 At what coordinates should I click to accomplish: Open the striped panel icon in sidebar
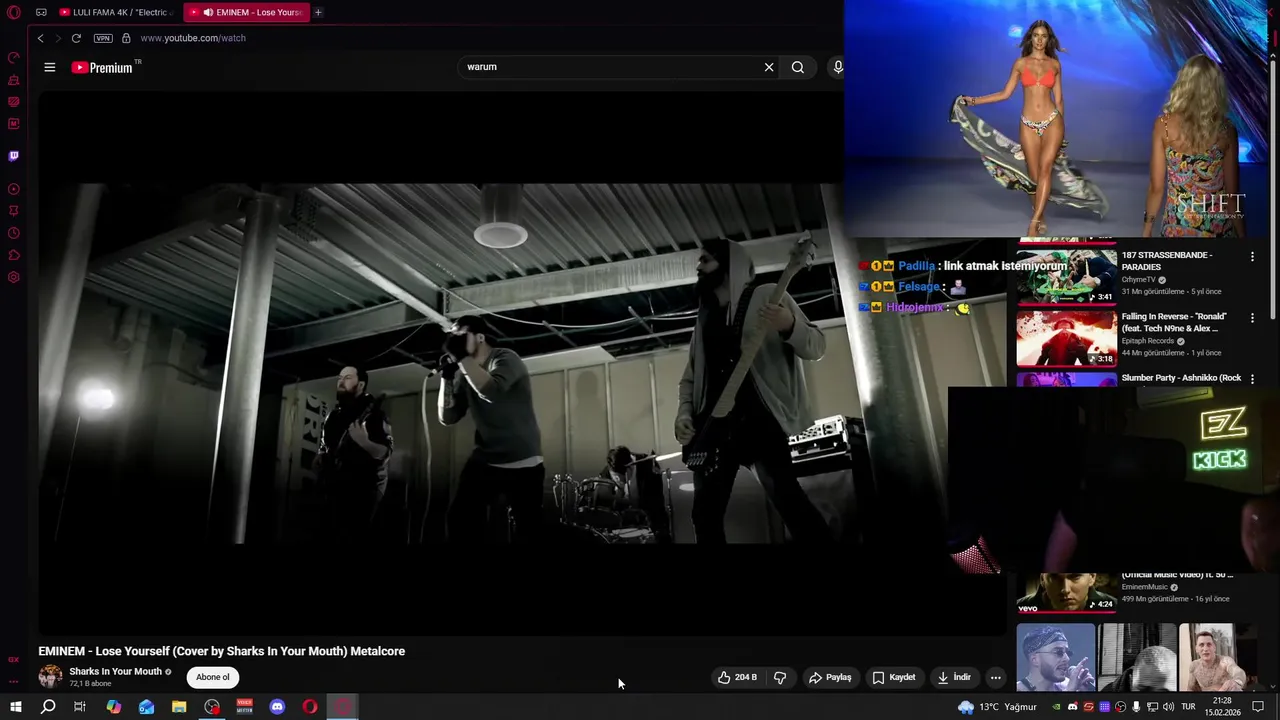pyautogui.click(x=14, y=102)
